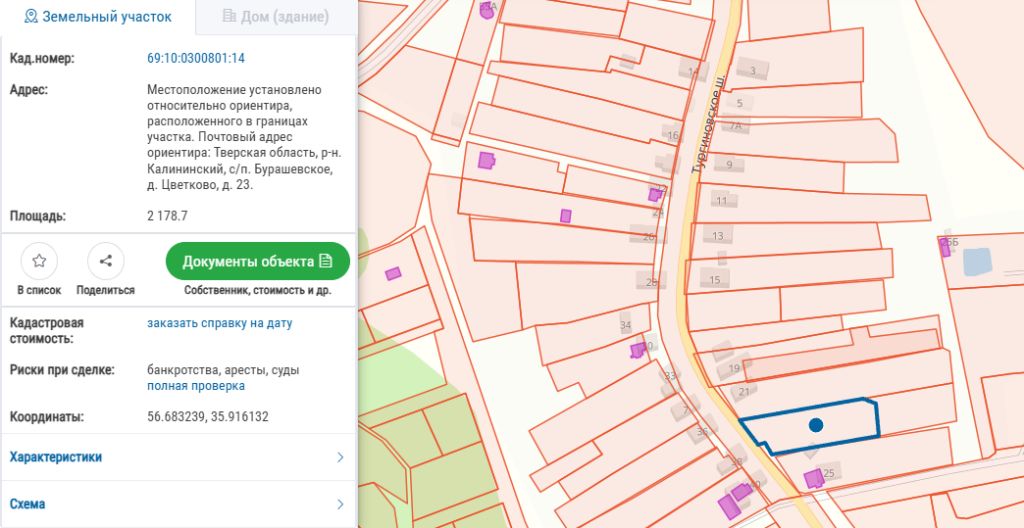This screenshot has width=1024, height=528.
Task: Expand the Схема section
Action: pos(178,504)
